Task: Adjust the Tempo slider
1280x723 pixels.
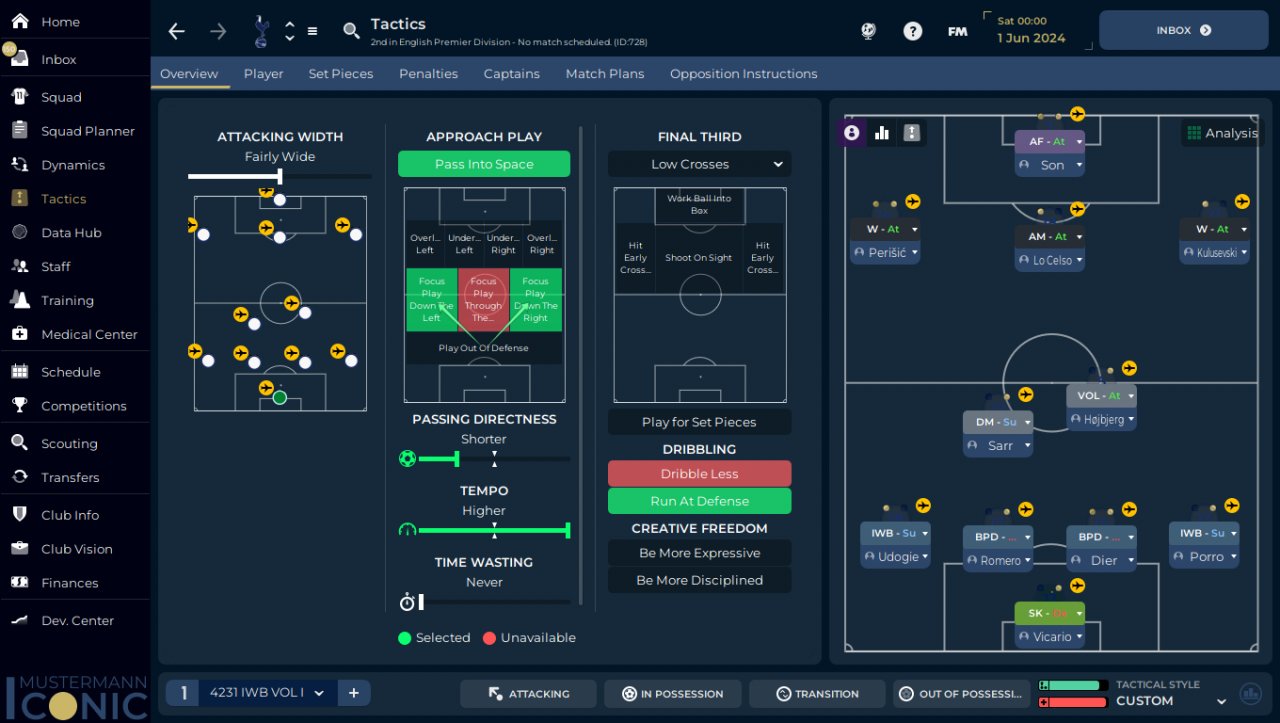Action: click(484, 530)
